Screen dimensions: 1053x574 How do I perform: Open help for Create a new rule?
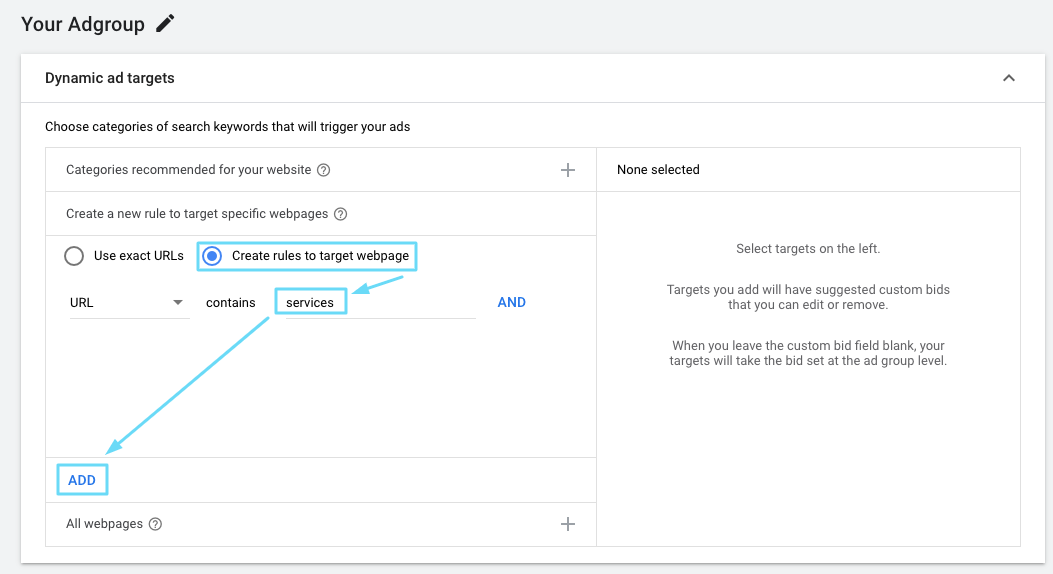pos(340,214)
